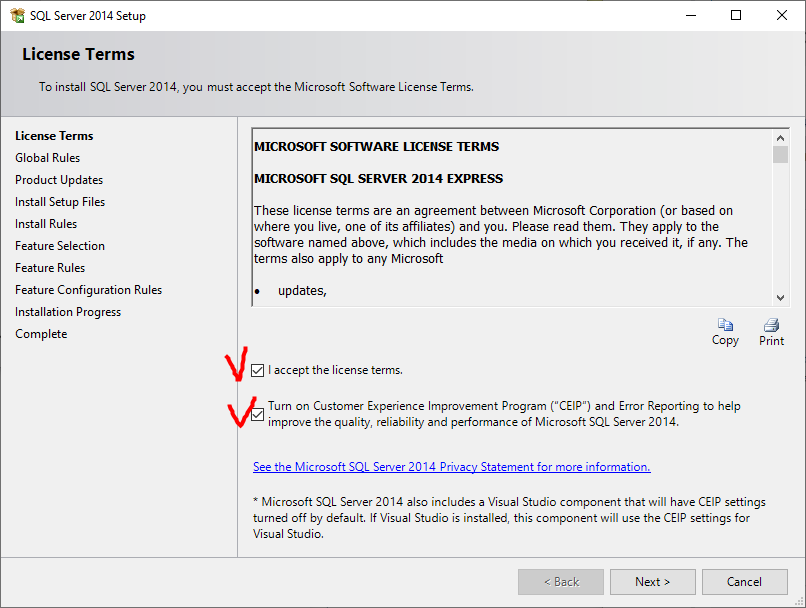
Task: Select License Terms step in sidebar
Action: click(54, 136)
